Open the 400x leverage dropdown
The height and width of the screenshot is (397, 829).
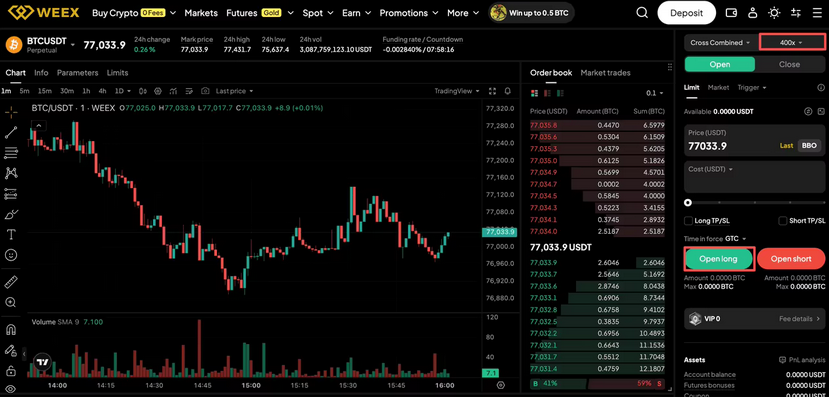pyautogui.click(x=791, y=42)
